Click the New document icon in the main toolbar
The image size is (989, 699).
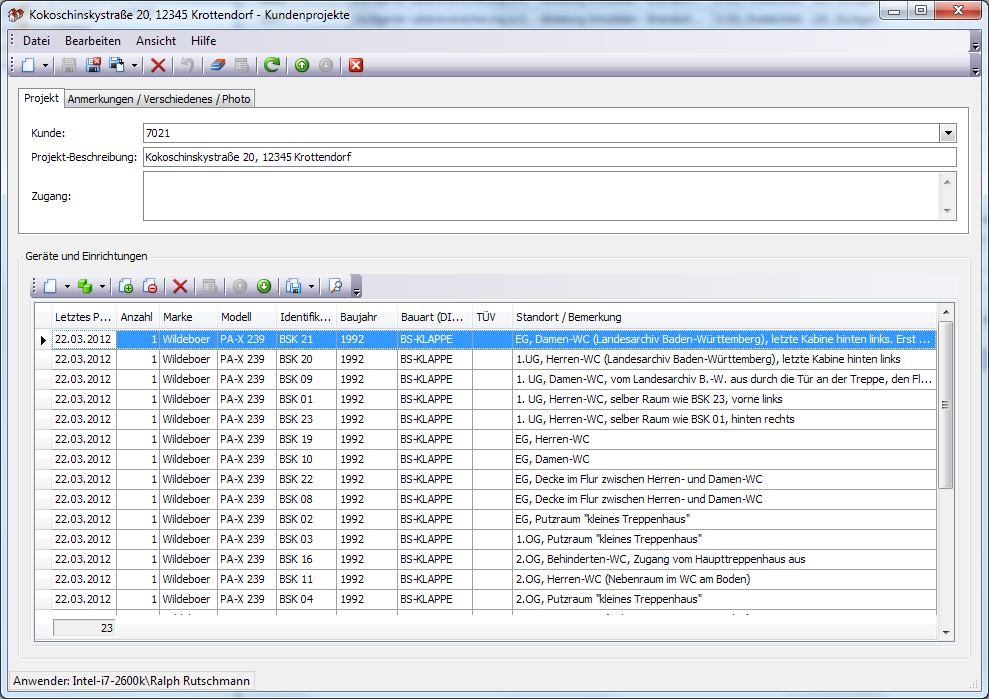pyautogui.click(x=28, y=65)
